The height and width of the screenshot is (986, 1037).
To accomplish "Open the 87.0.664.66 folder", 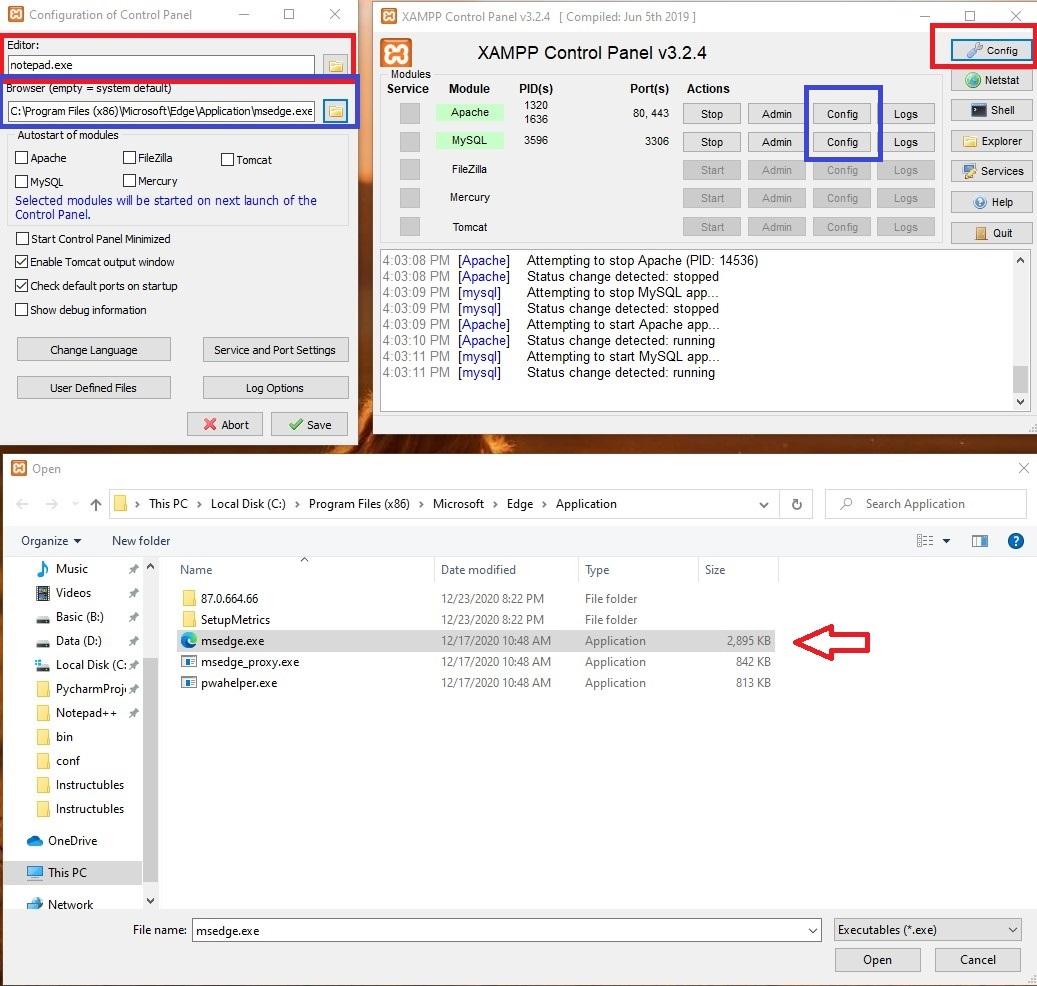I will click(x=229, y=598).
